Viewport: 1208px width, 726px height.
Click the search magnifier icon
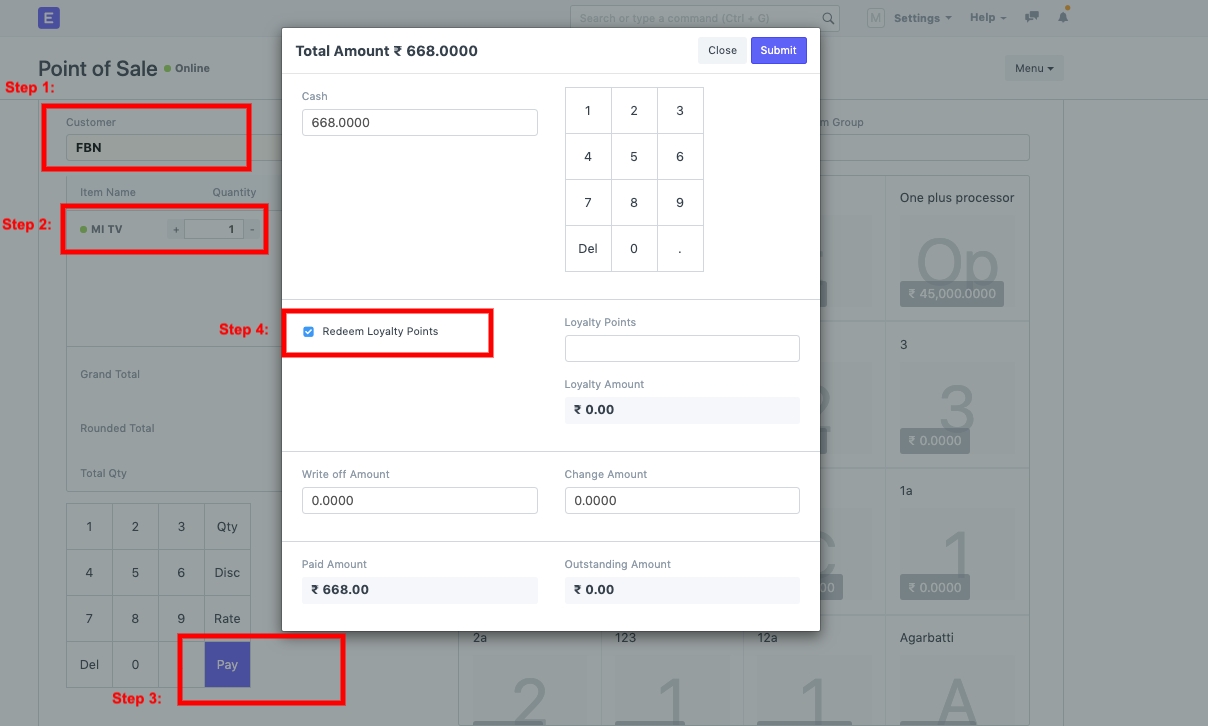(x=828, y=18)
